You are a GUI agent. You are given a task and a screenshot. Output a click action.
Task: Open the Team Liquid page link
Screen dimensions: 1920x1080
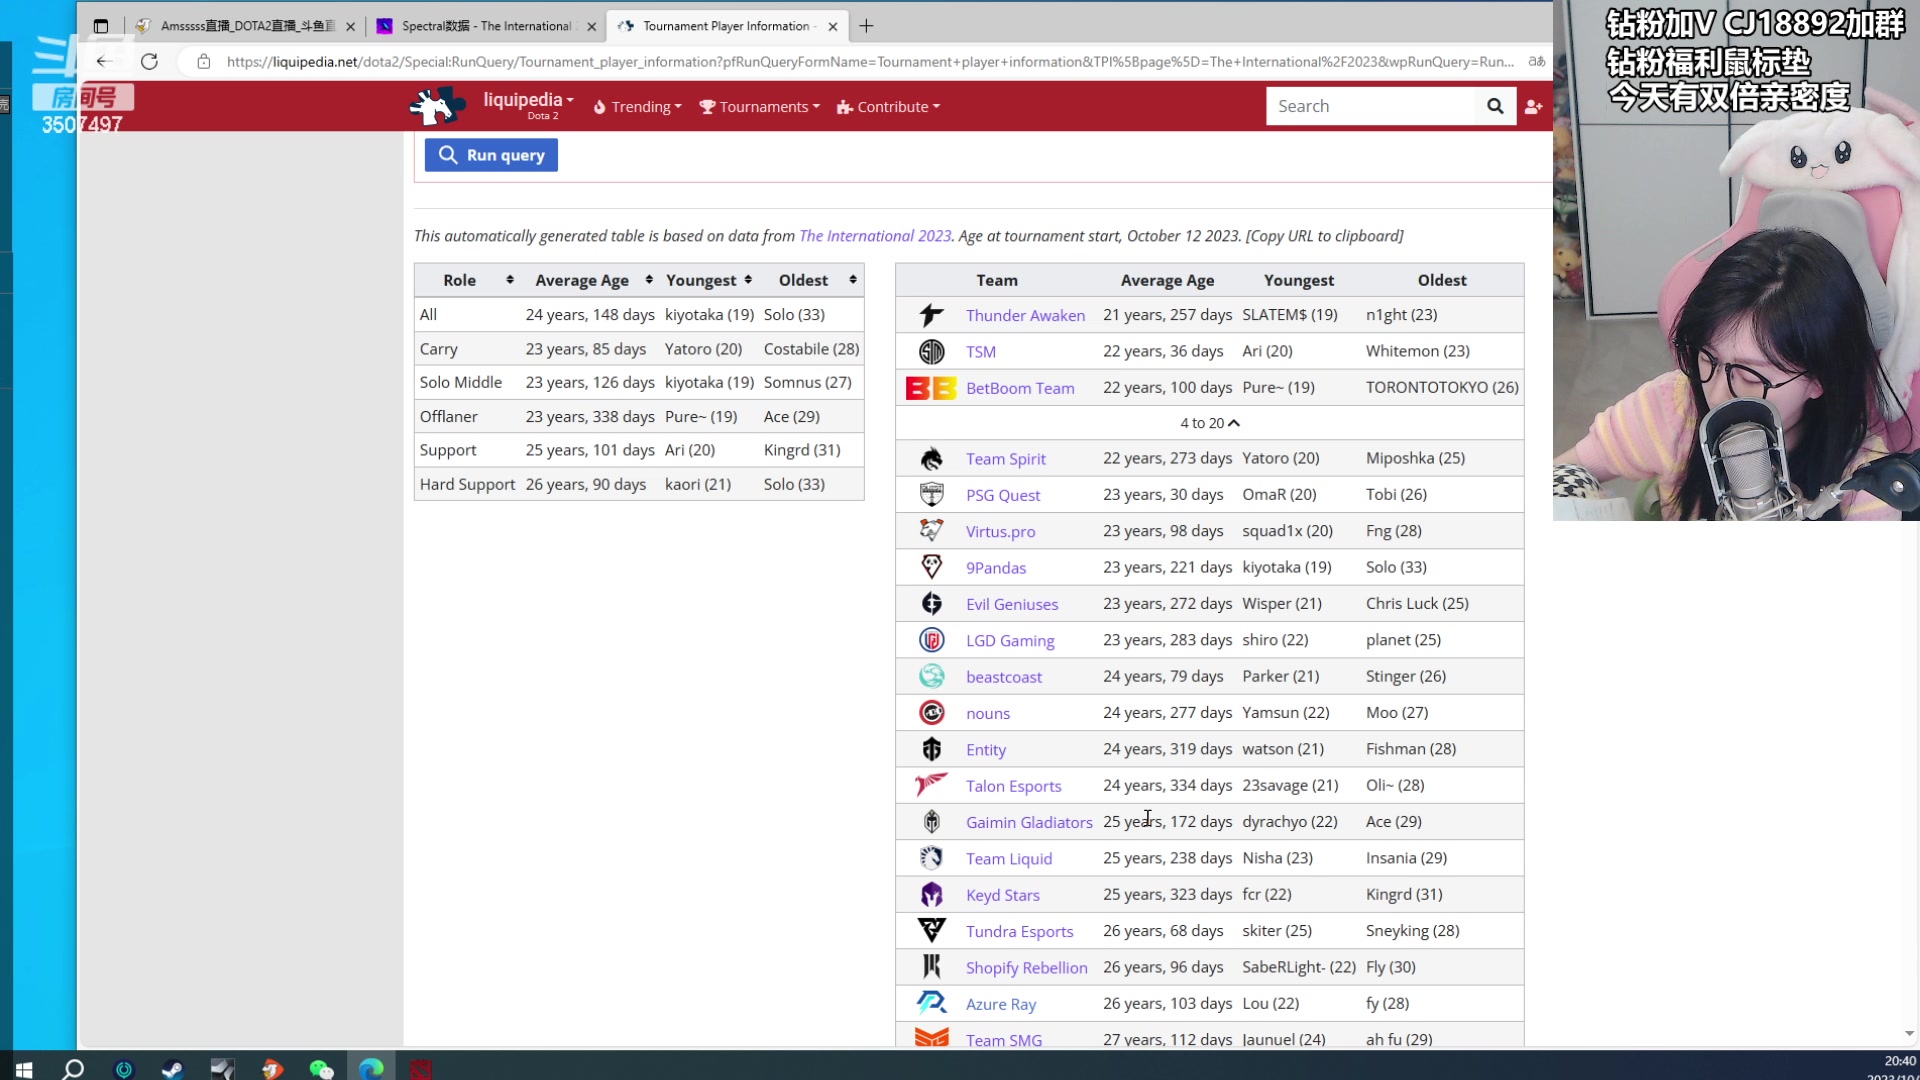point(1009,858)
